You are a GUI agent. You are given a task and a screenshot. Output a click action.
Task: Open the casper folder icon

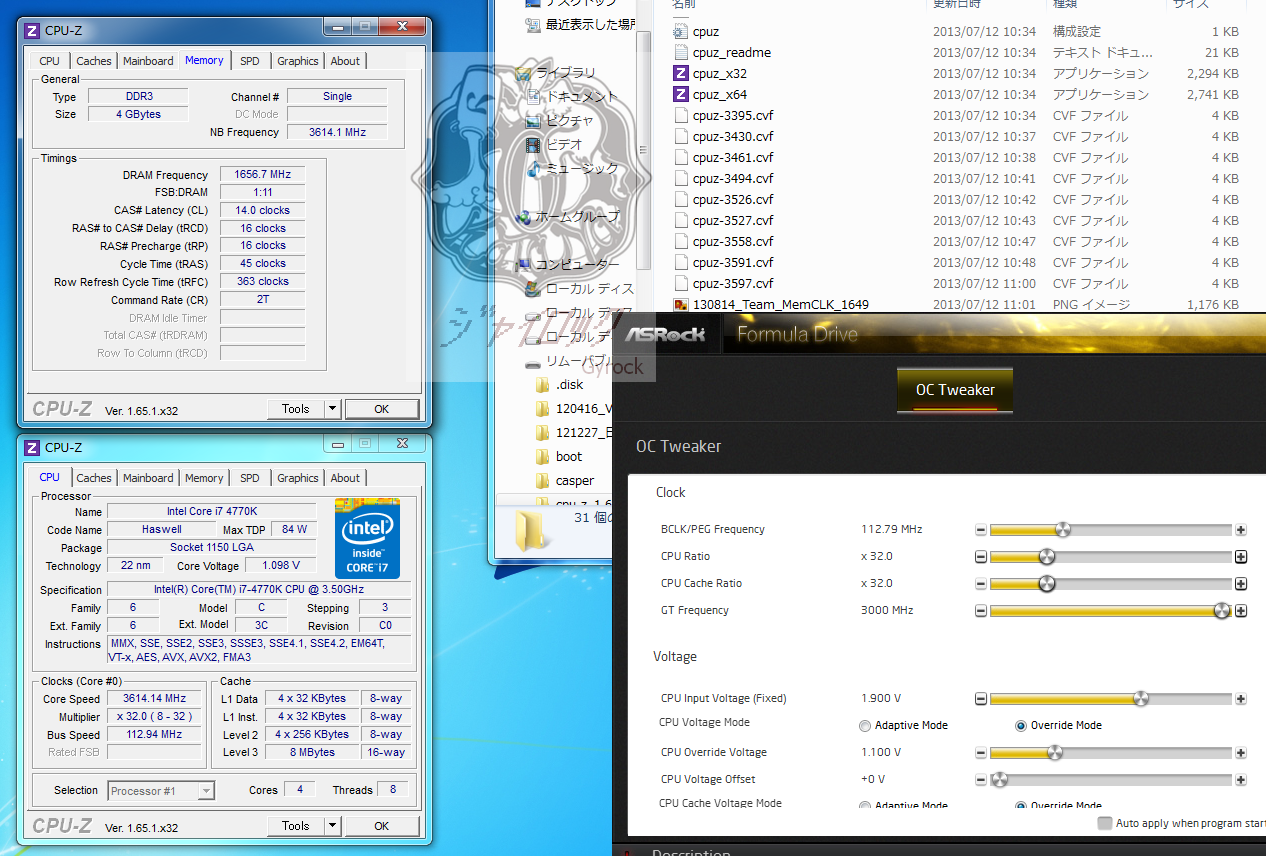(543, 480)
